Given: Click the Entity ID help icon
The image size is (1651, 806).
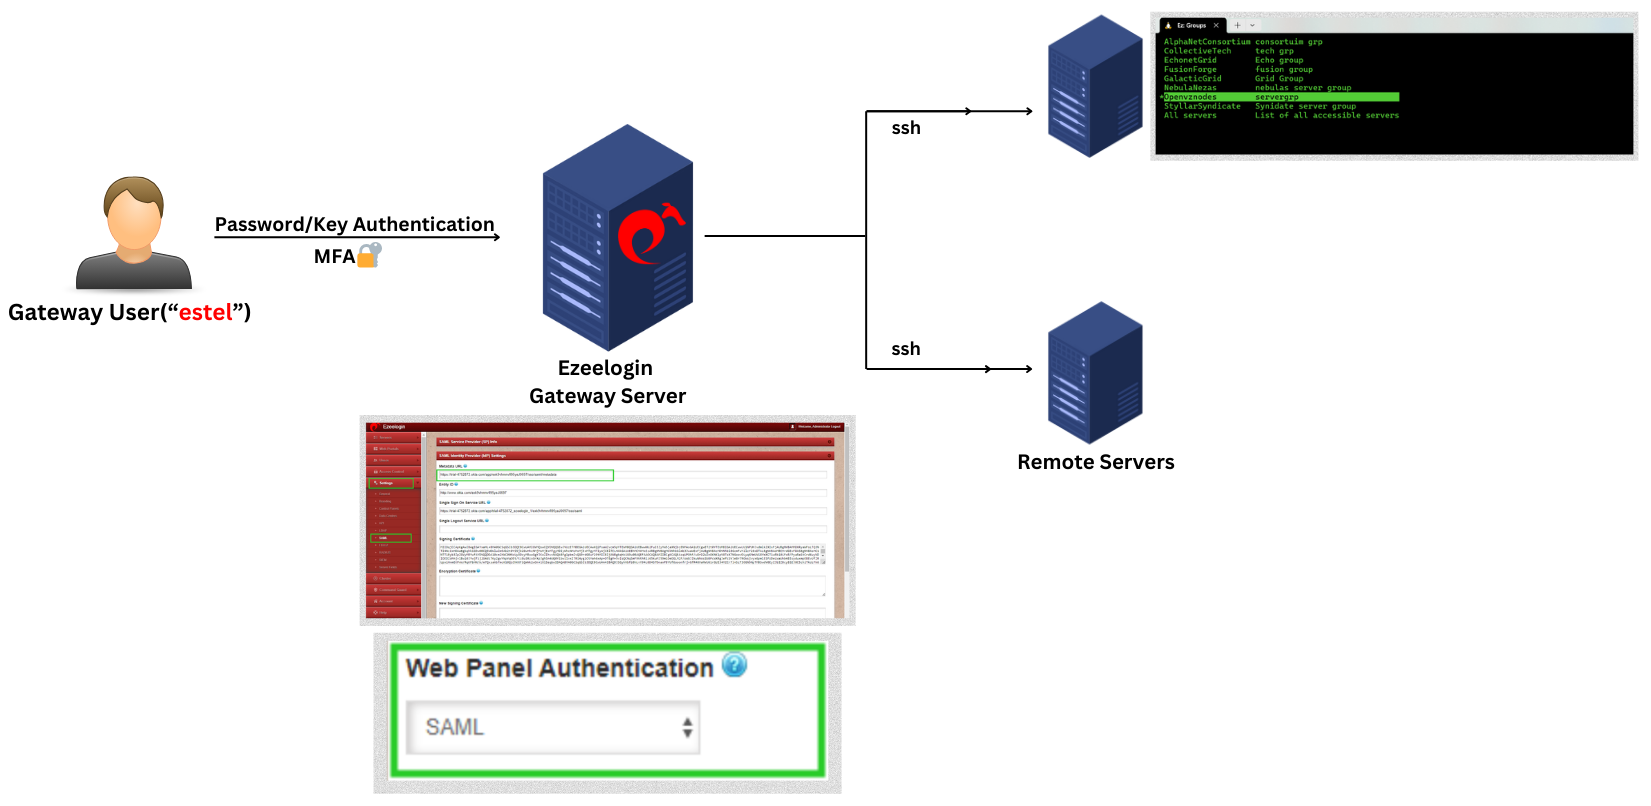Looking at the screenshot, I should [x=456, y=484].
